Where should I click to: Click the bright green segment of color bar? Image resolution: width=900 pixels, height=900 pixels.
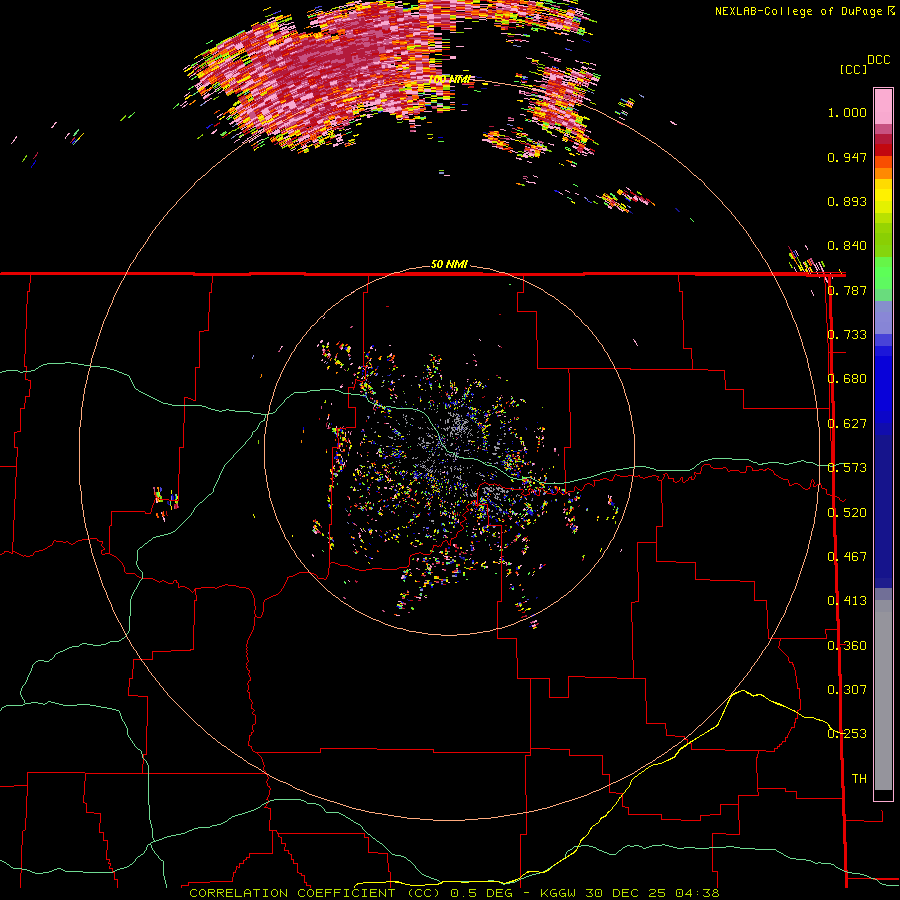point(883,273)
